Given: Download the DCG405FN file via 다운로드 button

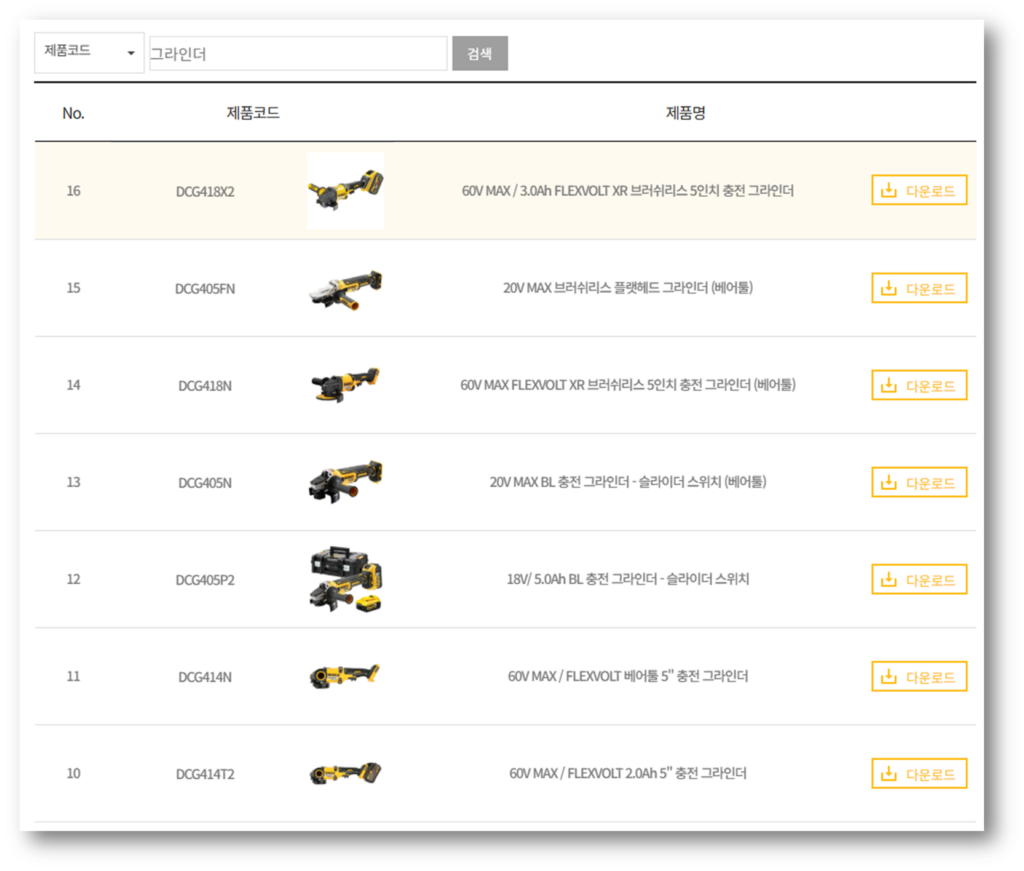Looking at the screenshot, I should [x=919, y=288].
